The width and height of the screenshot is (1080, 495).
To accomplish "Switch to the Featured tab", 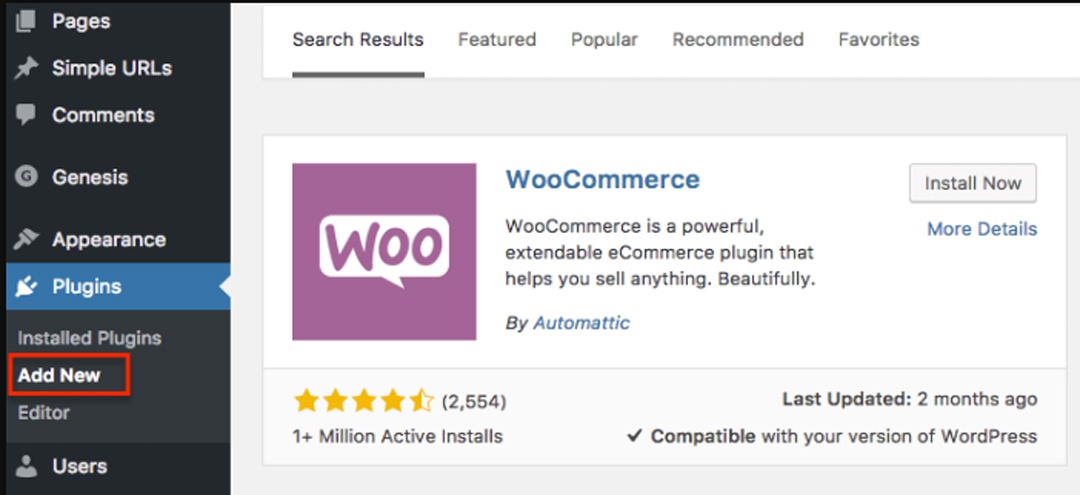I will pyautogui.click(x=497, y=40).
